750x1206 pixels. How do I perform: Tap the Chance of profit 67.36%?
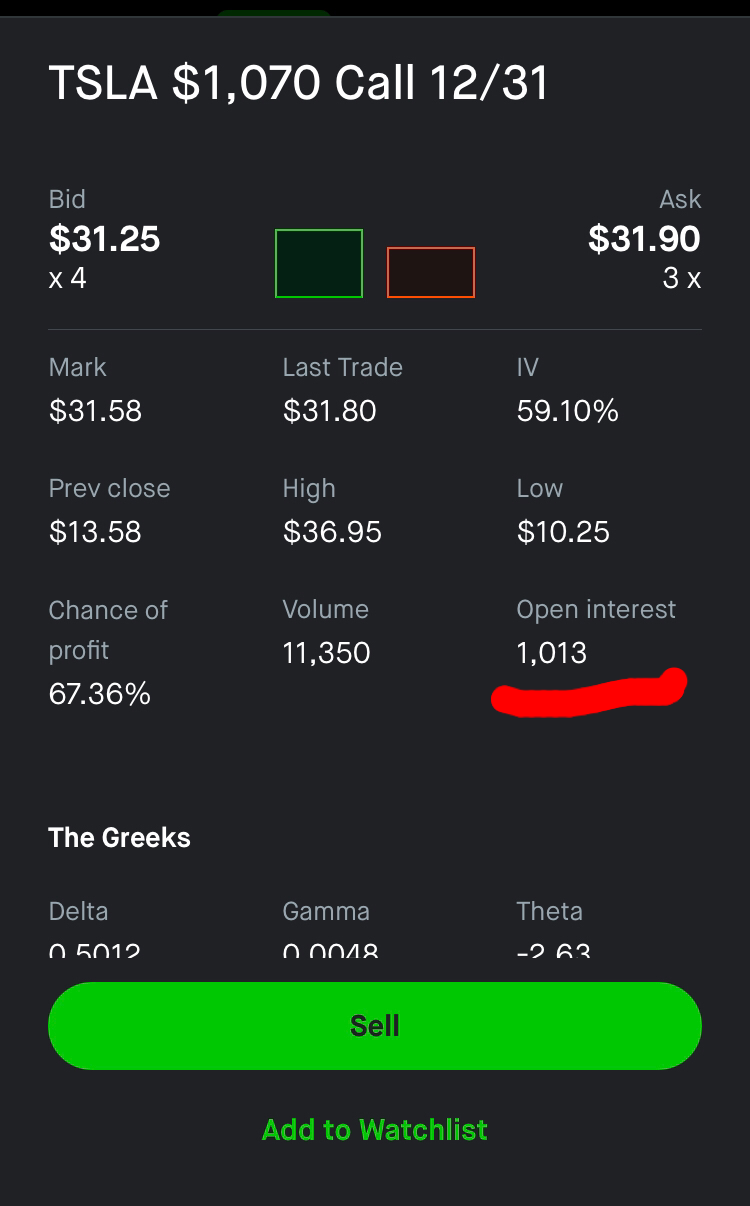point(100,694)
